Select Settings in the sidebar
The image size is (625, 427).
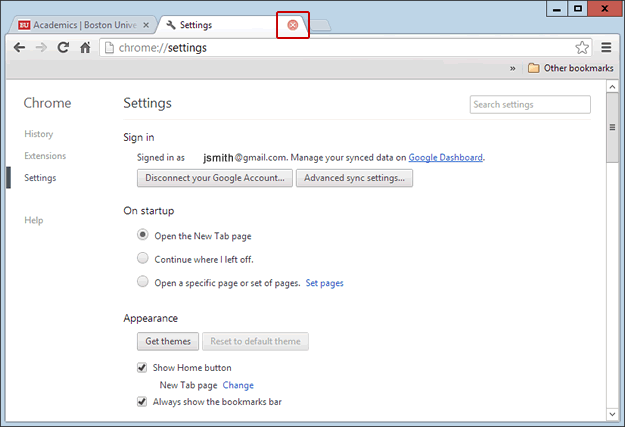coord(40,178)
